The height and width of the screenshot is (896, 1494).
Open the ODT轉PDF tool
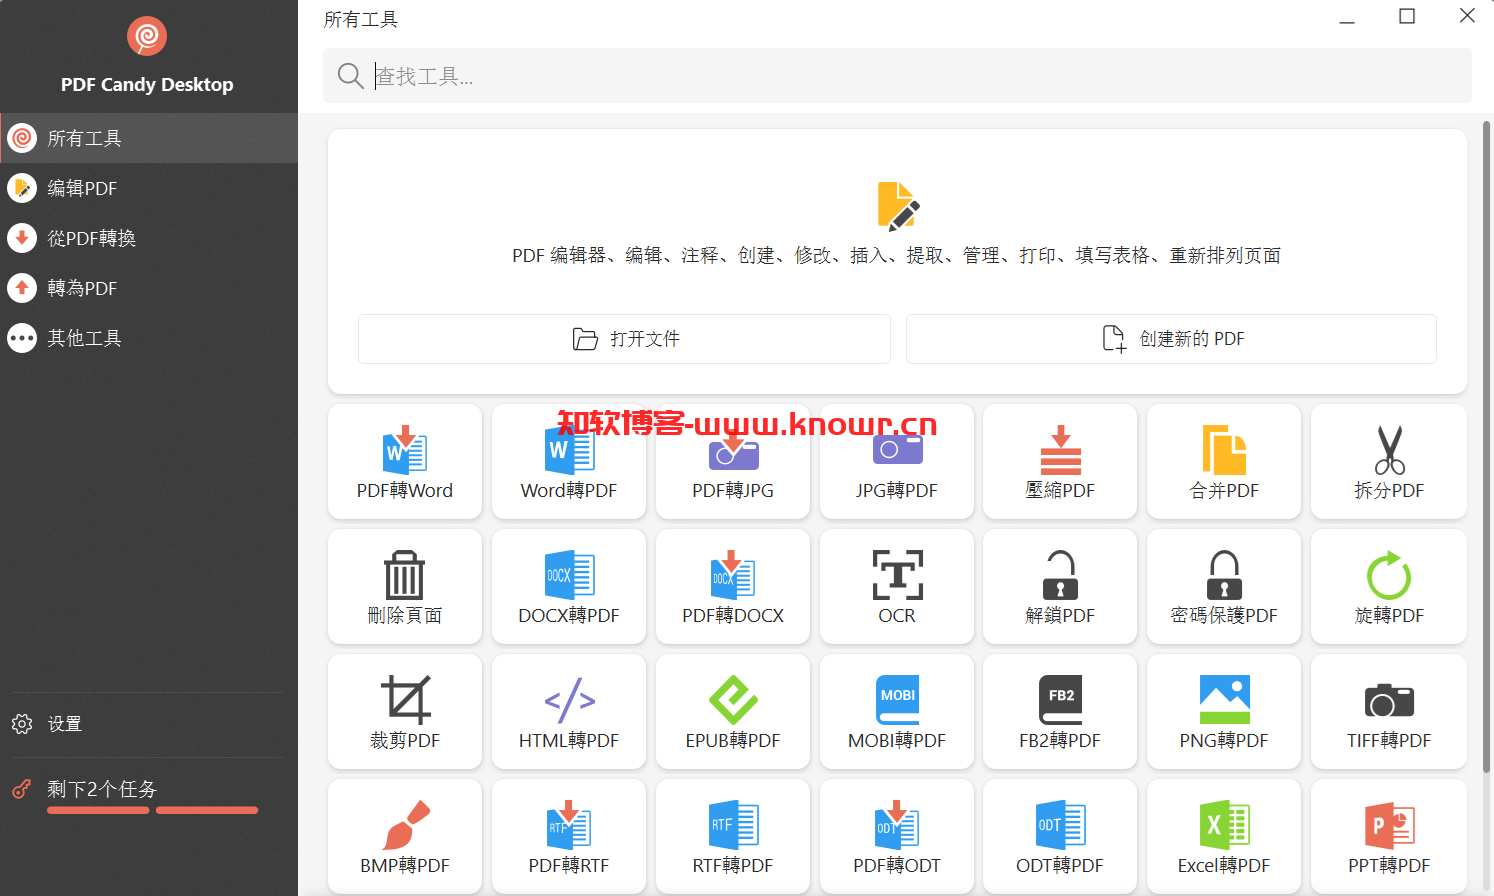(1060, 836)
